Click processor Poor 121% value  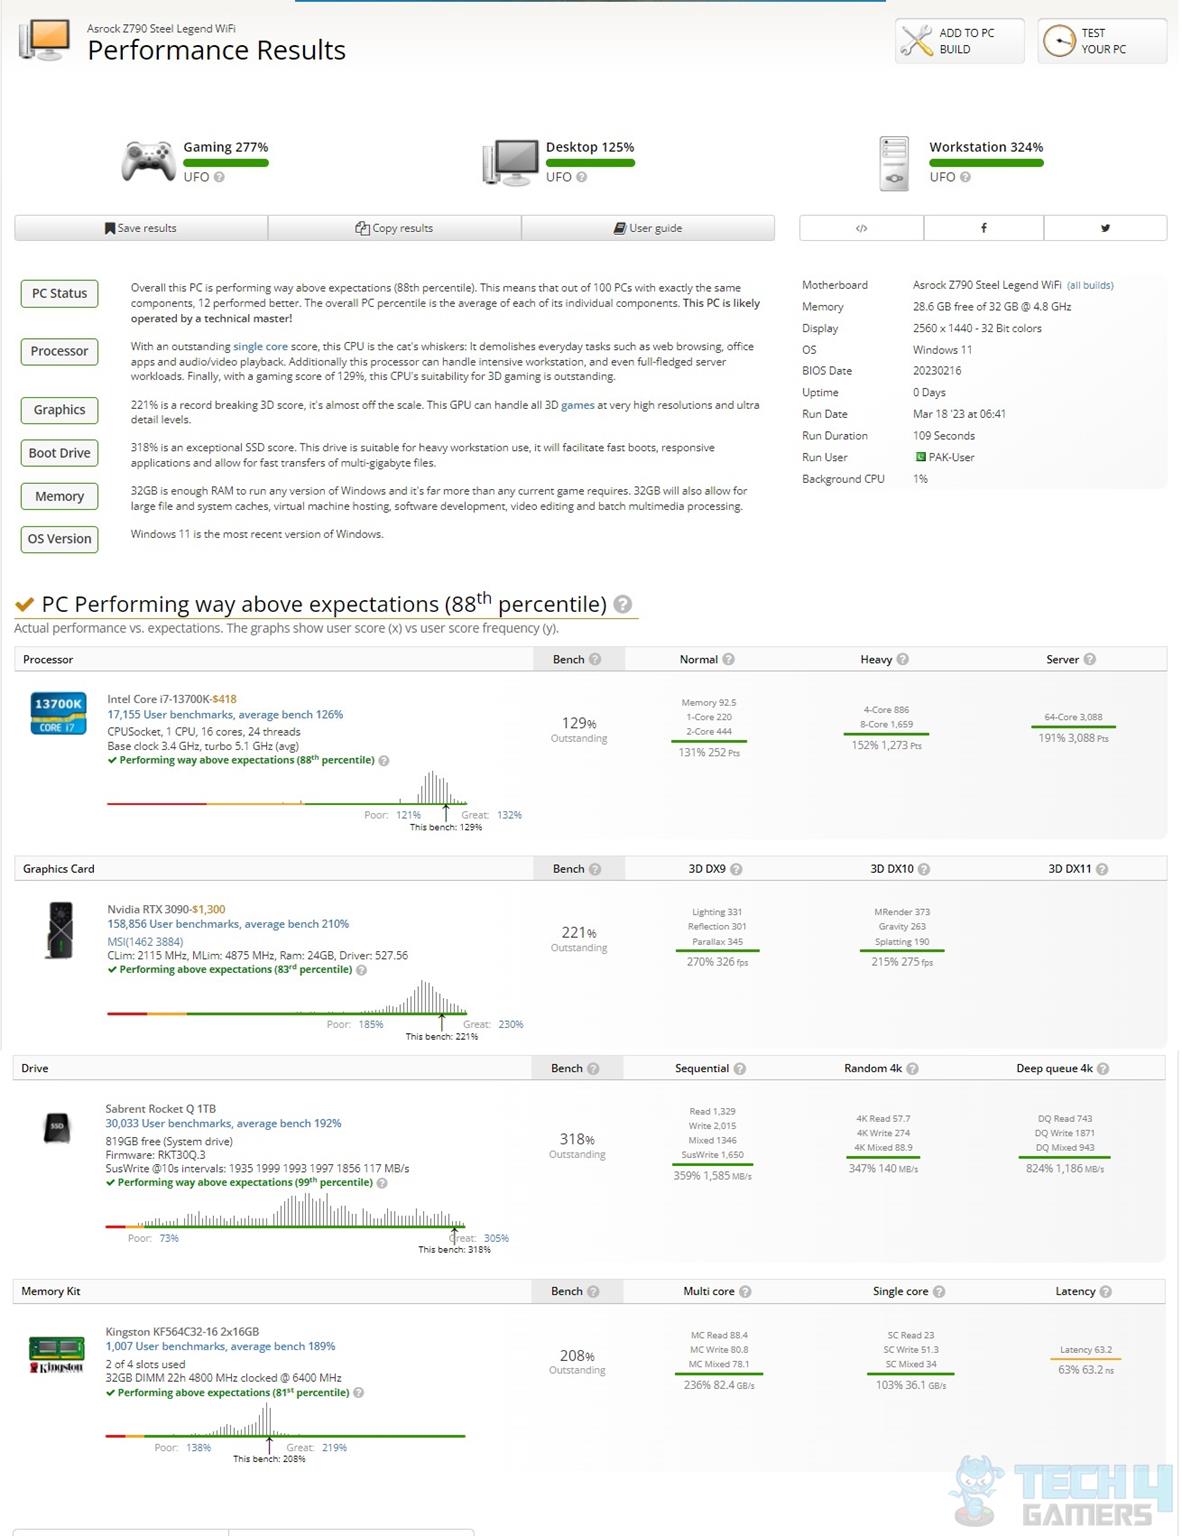pos(408,815)
